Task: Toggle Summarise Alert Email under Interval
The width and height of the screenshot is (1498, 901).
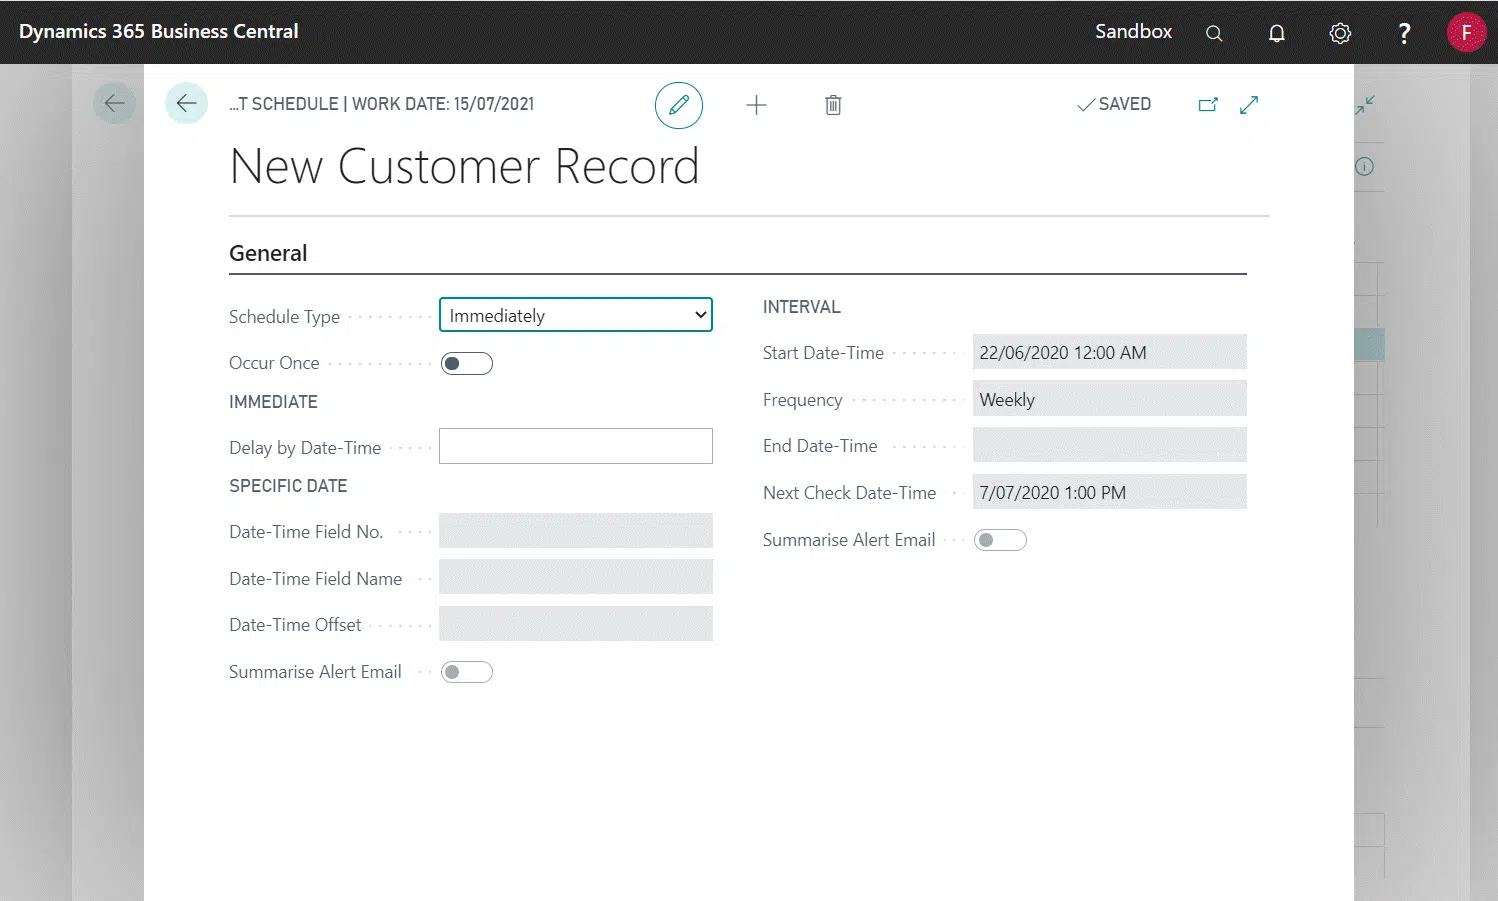Action: click(1000, 540)
